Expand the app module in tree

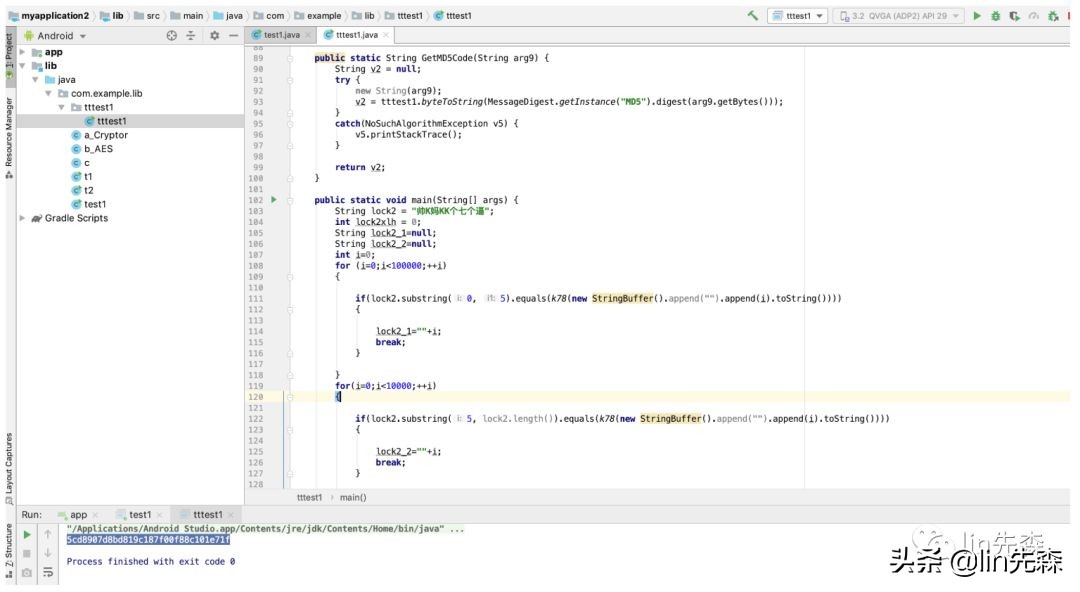(x=23, y=52)
